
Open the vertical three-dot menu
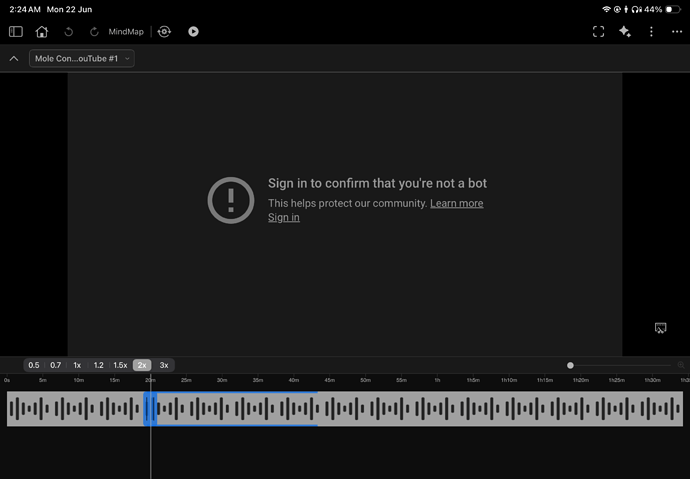point(651,32)
